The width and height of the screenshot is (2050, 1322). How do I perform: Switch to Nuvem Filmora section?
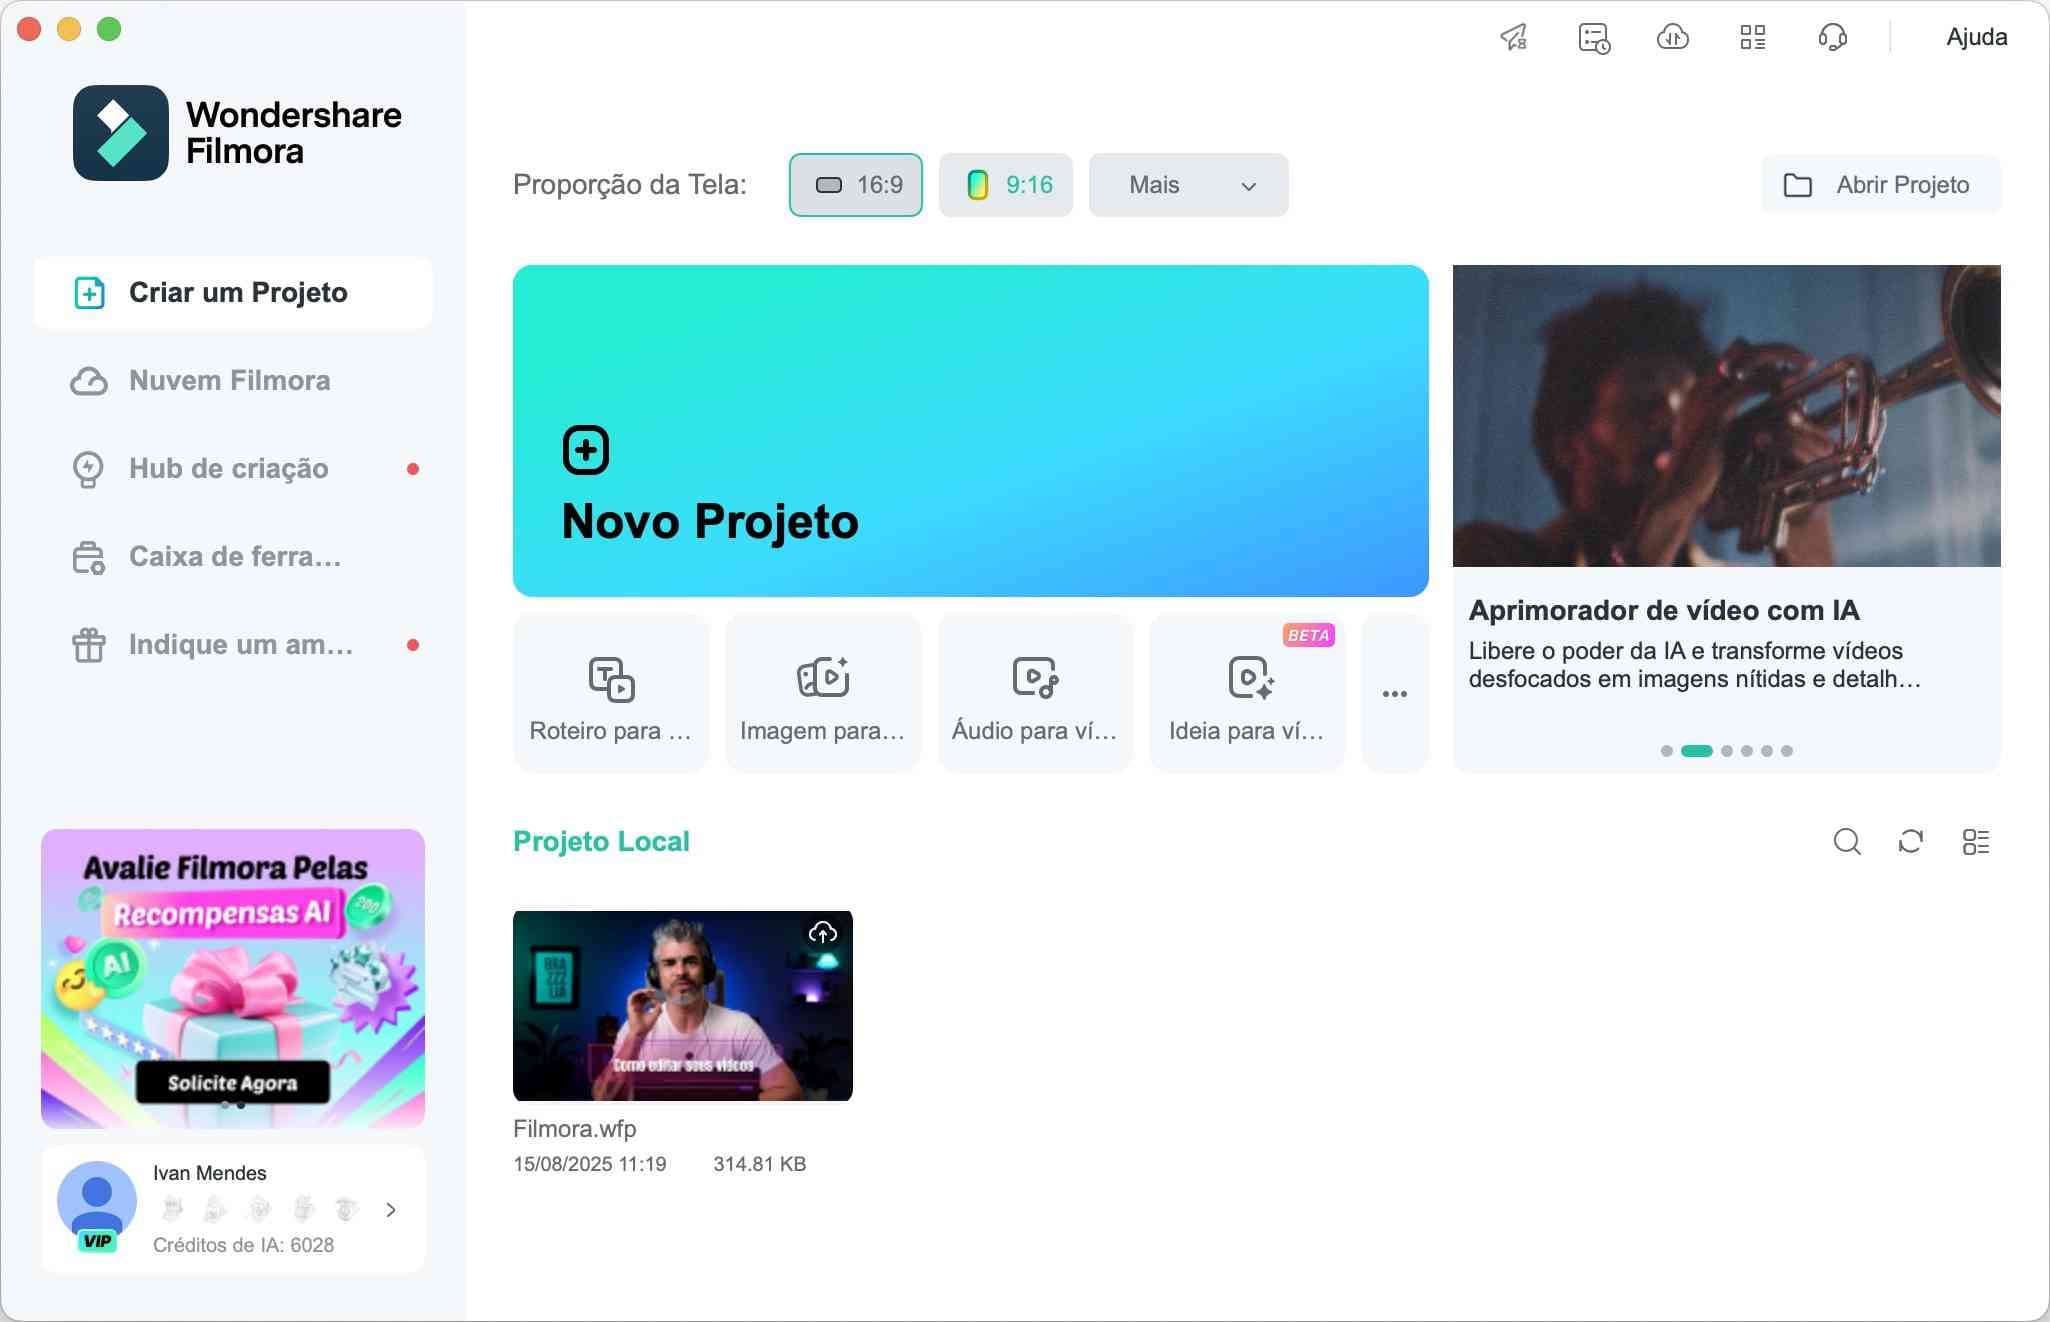pos(228,380)
